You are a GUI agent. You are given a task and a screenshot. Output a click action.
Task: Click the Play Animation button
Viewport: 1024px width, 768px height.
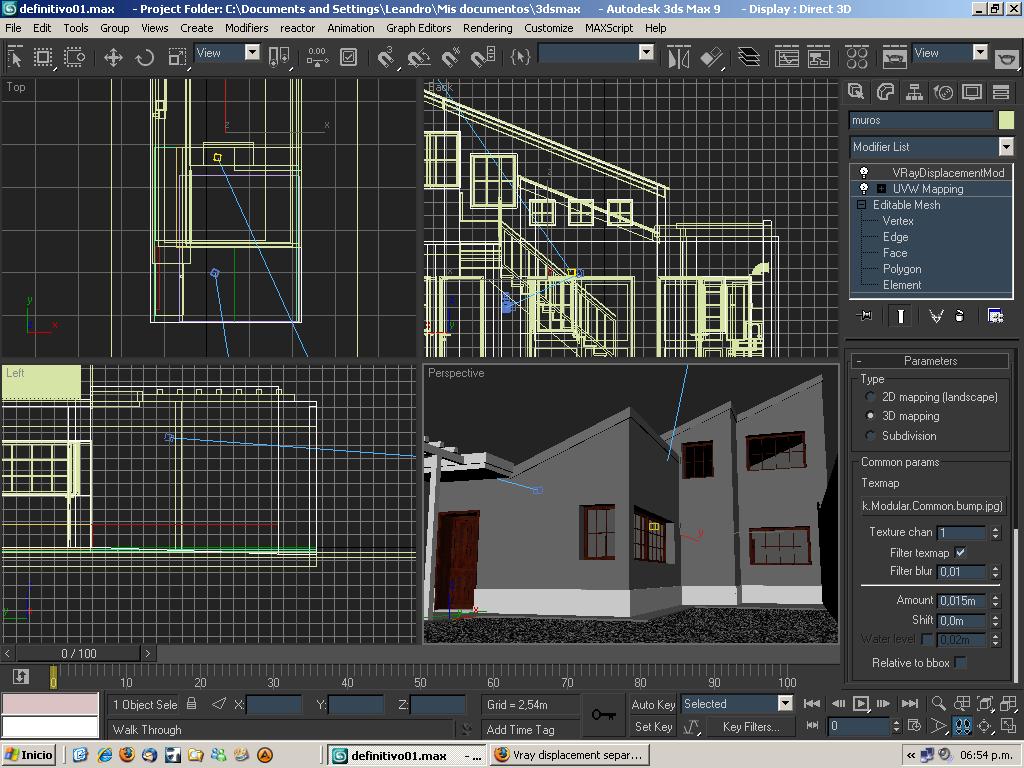pyautogui.click(x=859, y=704)
